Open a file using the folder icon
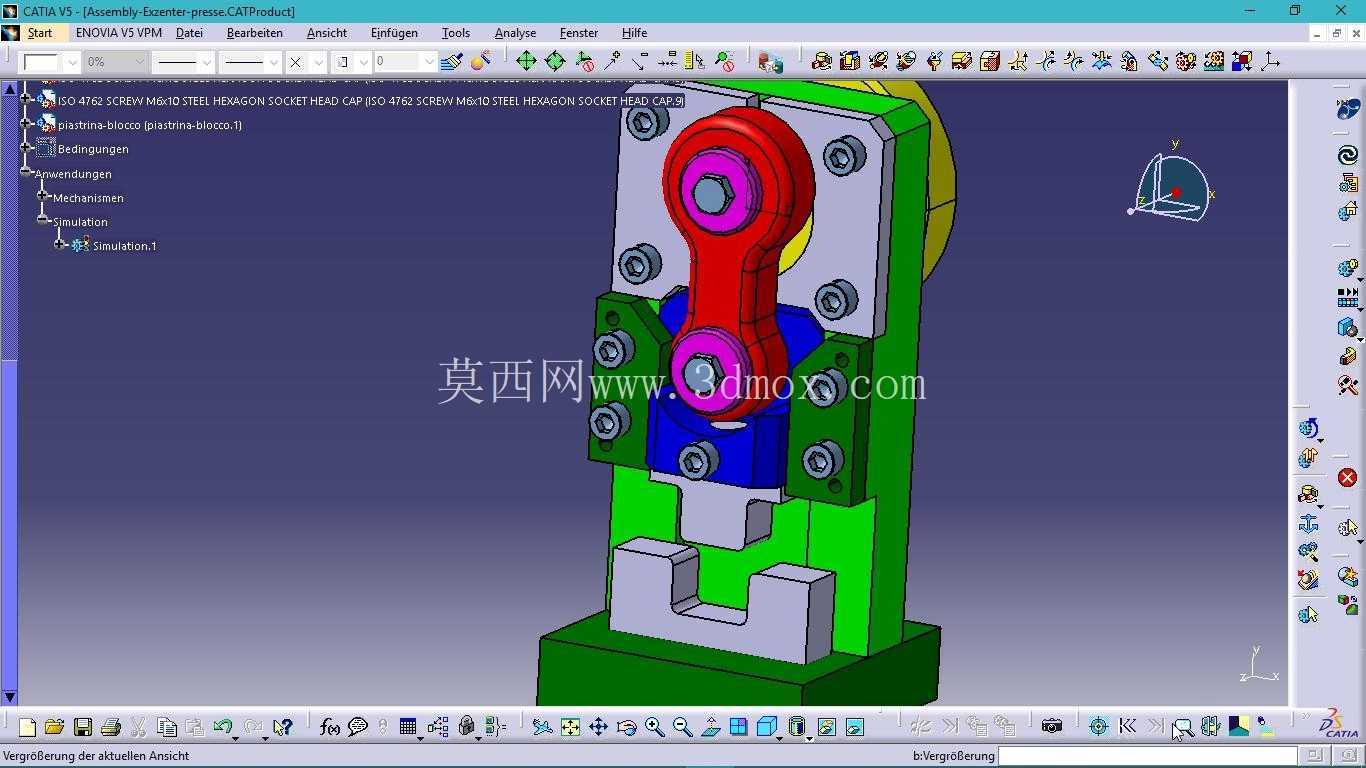 (55, 727)
